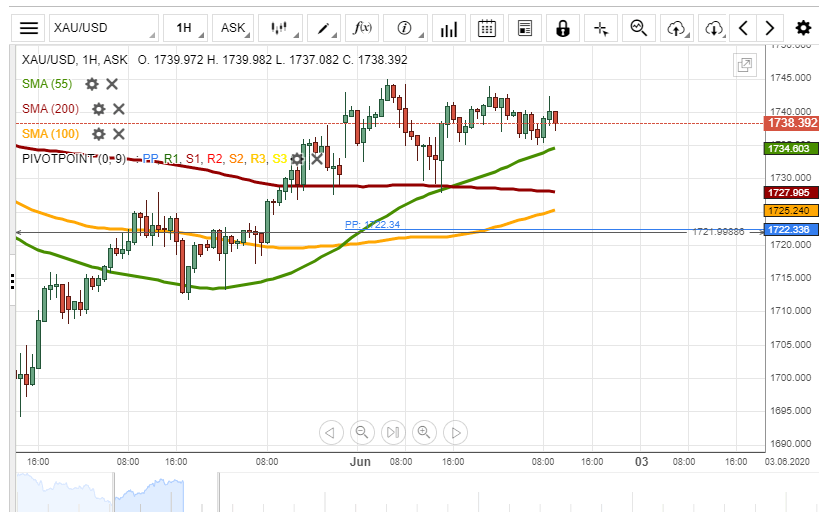This screenshot has height=517, width=827.
Task: Open chart settings gear in toolbar
Action: tap(803, 28)
